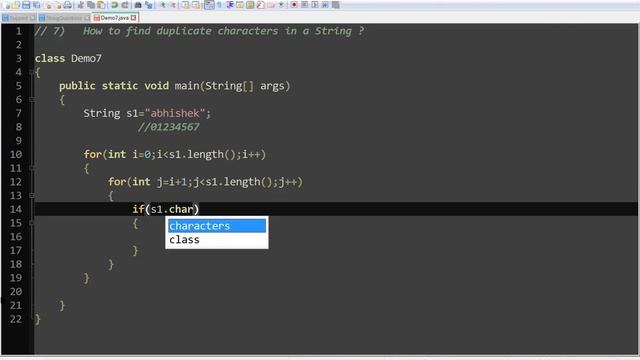The image size is (640, 360).
Task: Click the 'i<s1.length()' condition on line 10
Action: 197,154
